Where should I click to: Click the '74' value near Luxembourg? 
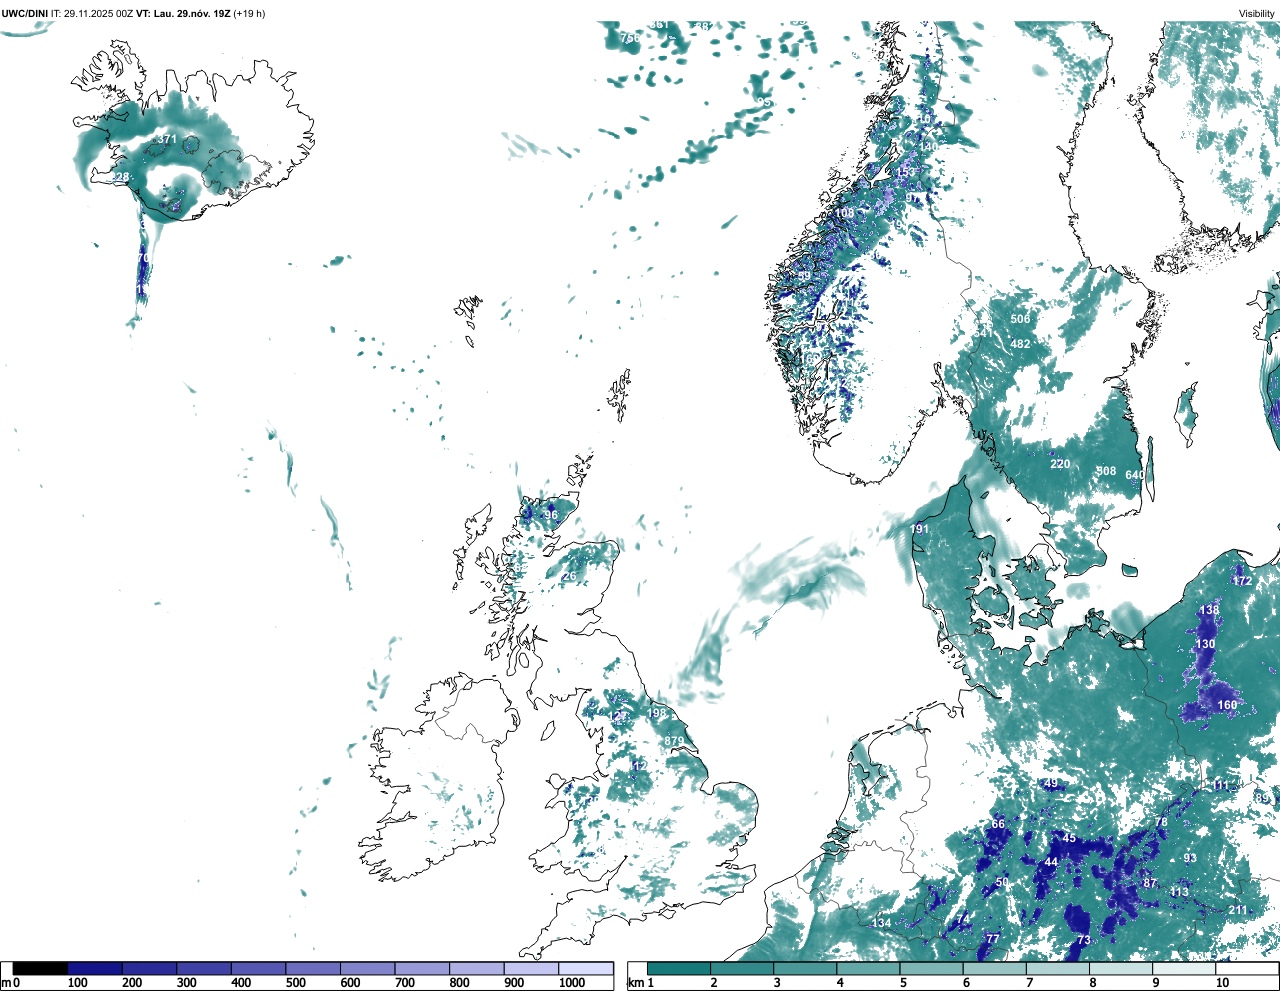(x=963, y=919)
